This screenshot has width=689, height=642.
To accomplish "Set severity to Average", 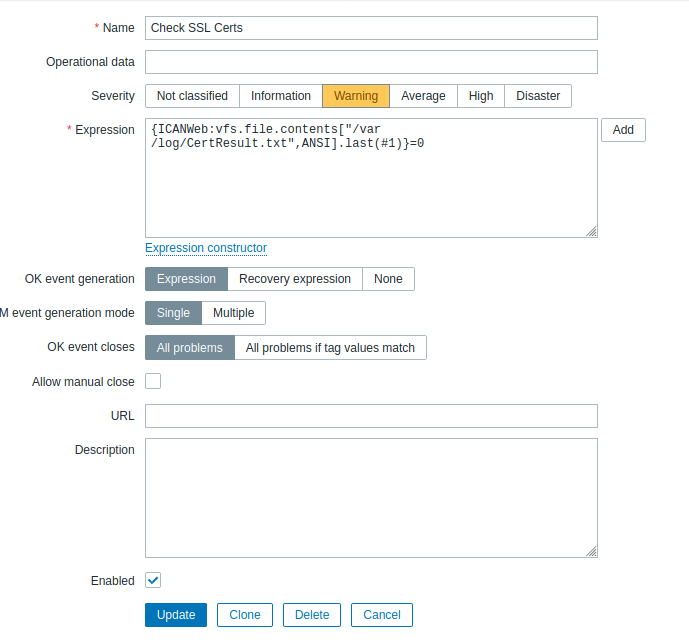I will pos(423,96).
